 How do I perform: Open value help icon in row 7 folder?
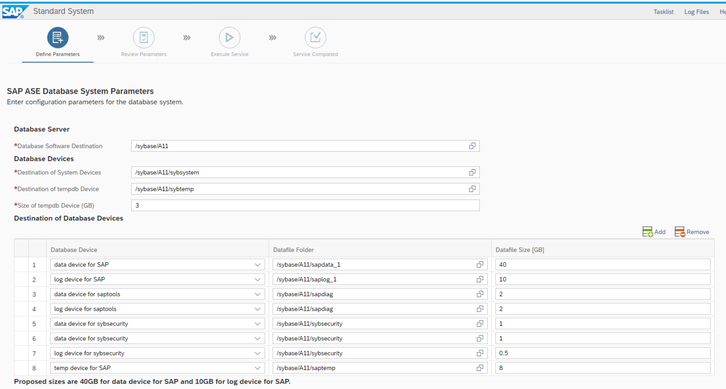[x=480, y=353]
